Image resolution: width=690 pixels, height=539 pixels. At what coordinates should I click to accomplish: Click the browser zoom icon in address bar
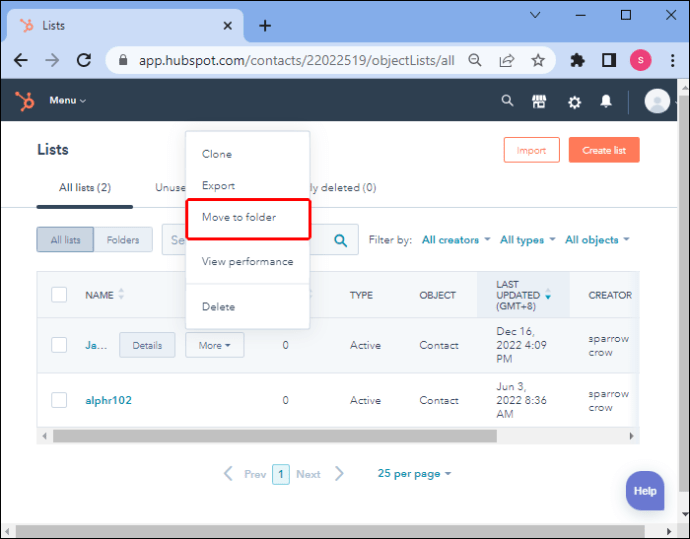click(x=474, y=60)
